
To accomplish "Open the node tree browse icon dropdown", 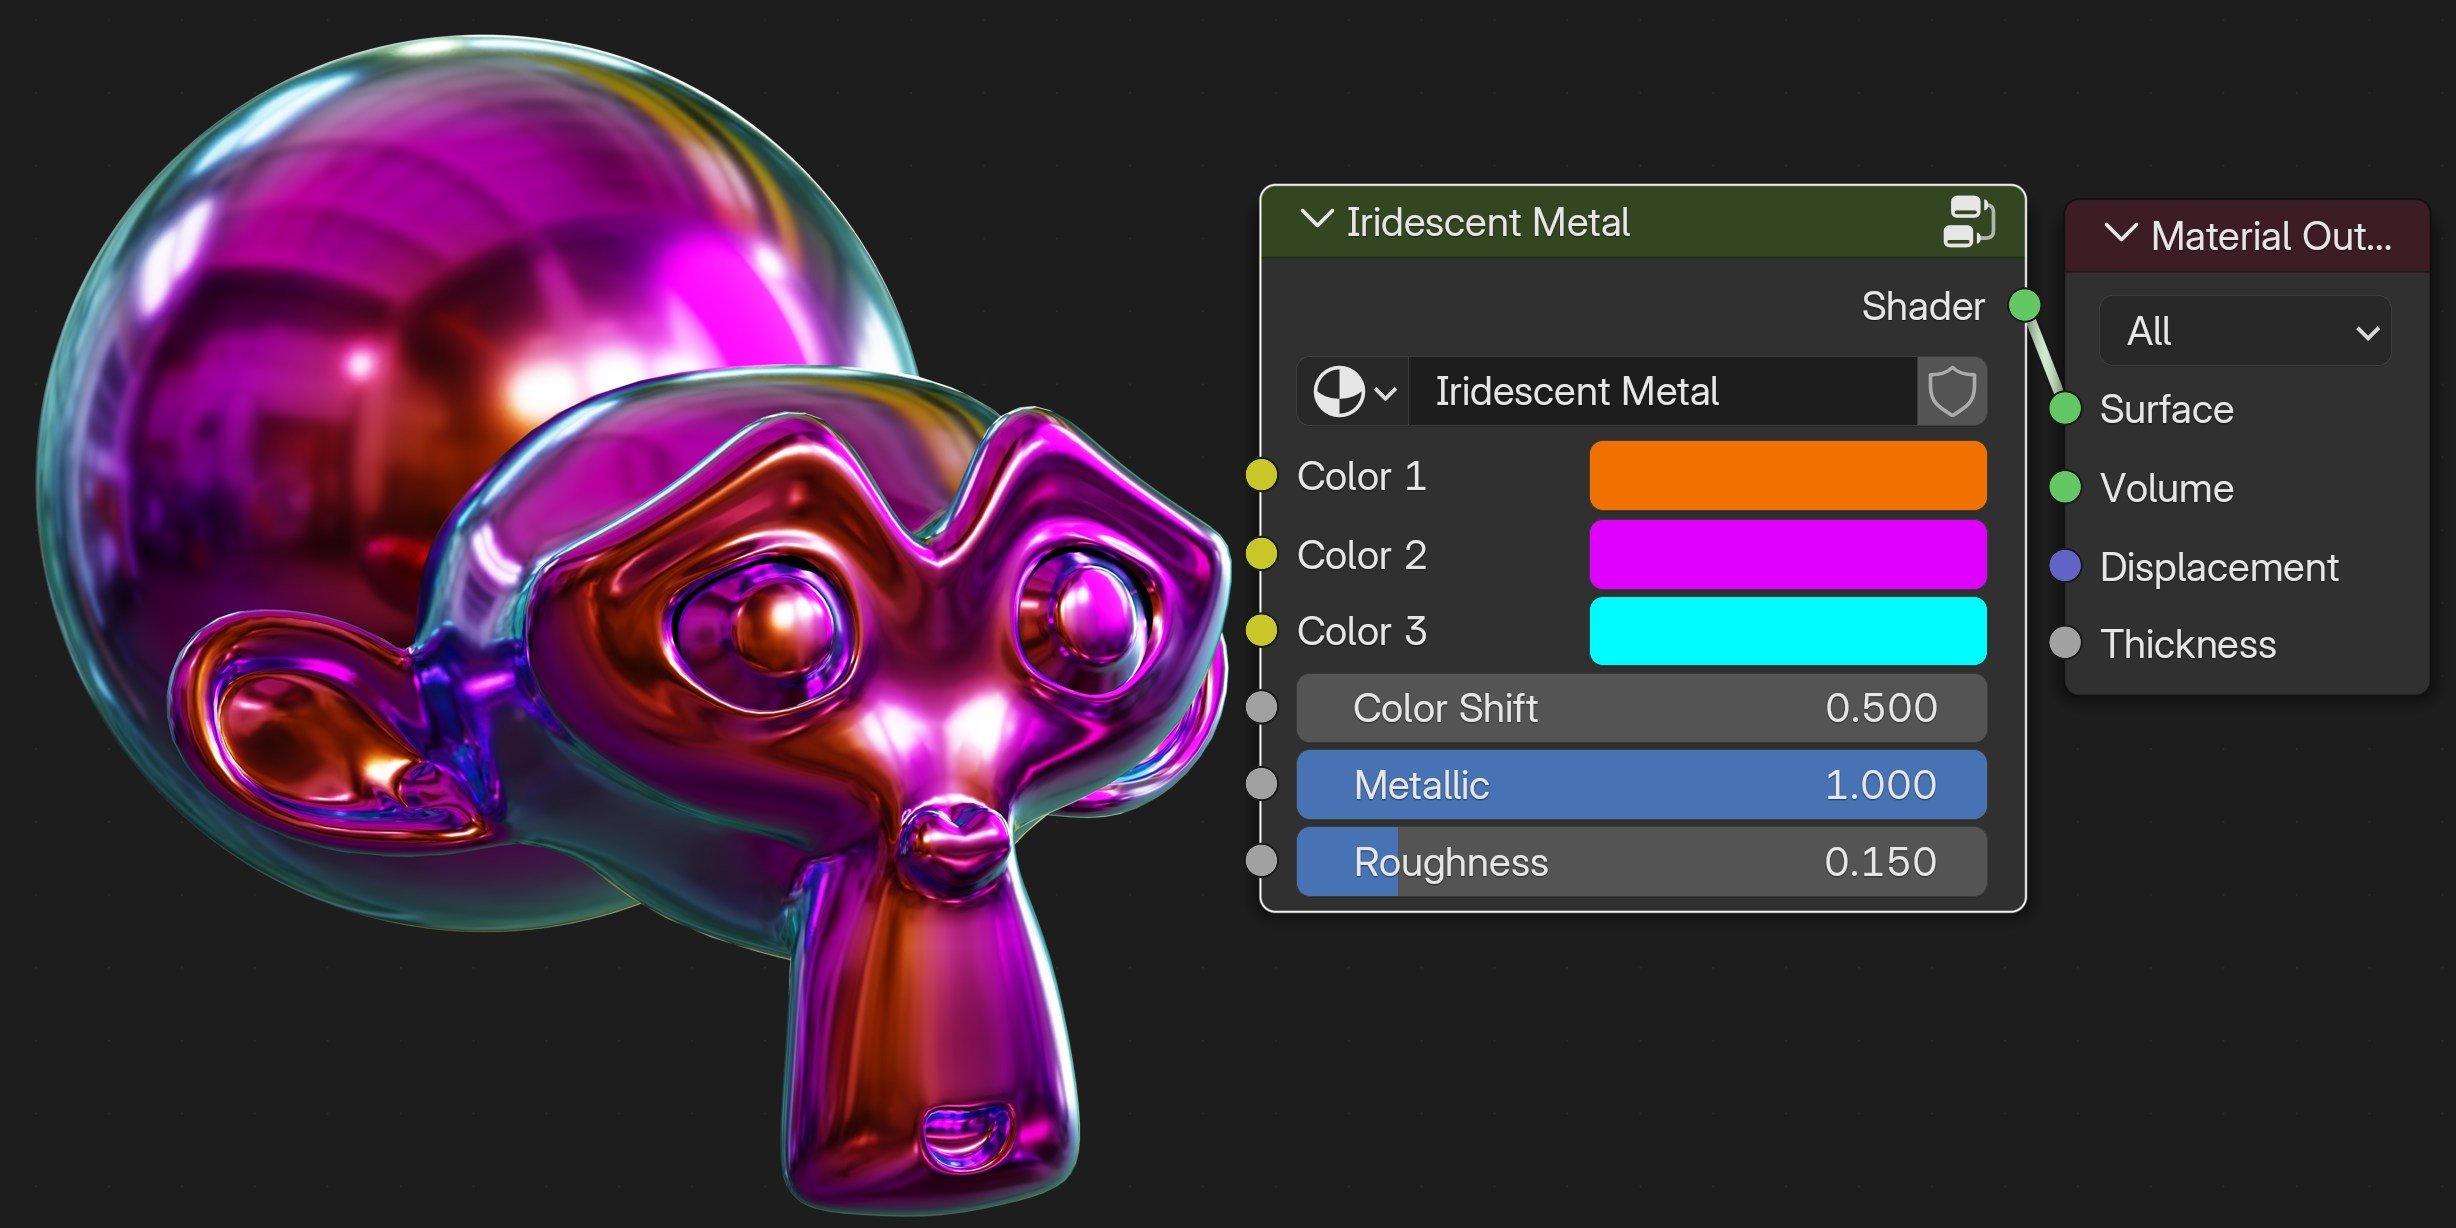I will tap(1353, 391).
